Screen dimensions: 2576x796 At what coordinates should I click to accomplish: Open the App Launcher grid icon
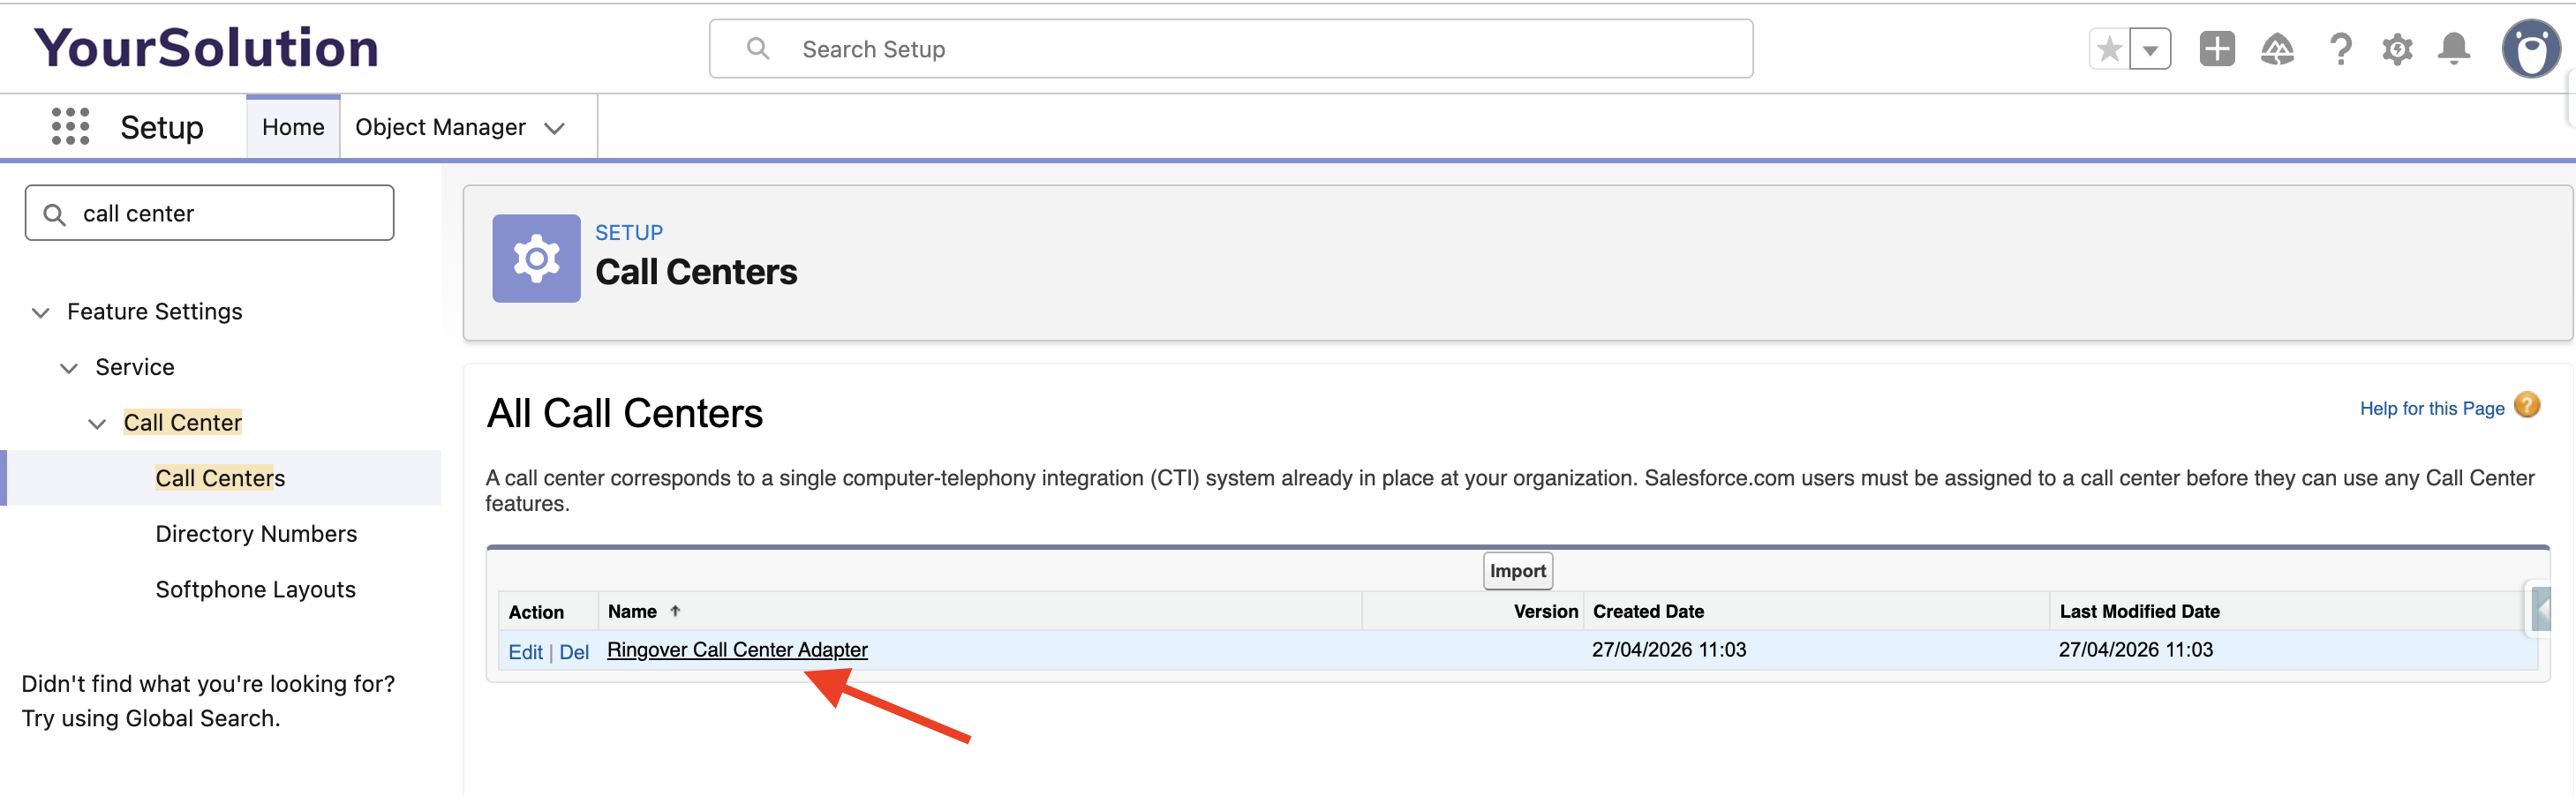(70, 127)
